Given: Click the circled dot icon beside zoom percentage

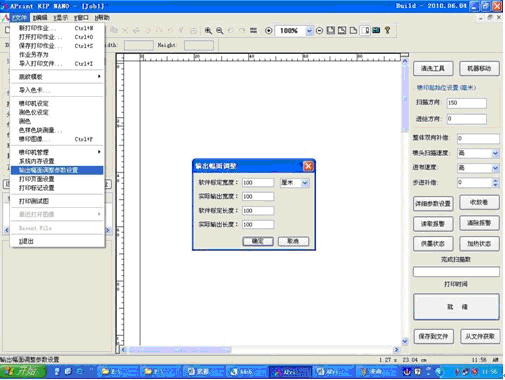Looking at the screenshot, I should [x=268, y=31].
